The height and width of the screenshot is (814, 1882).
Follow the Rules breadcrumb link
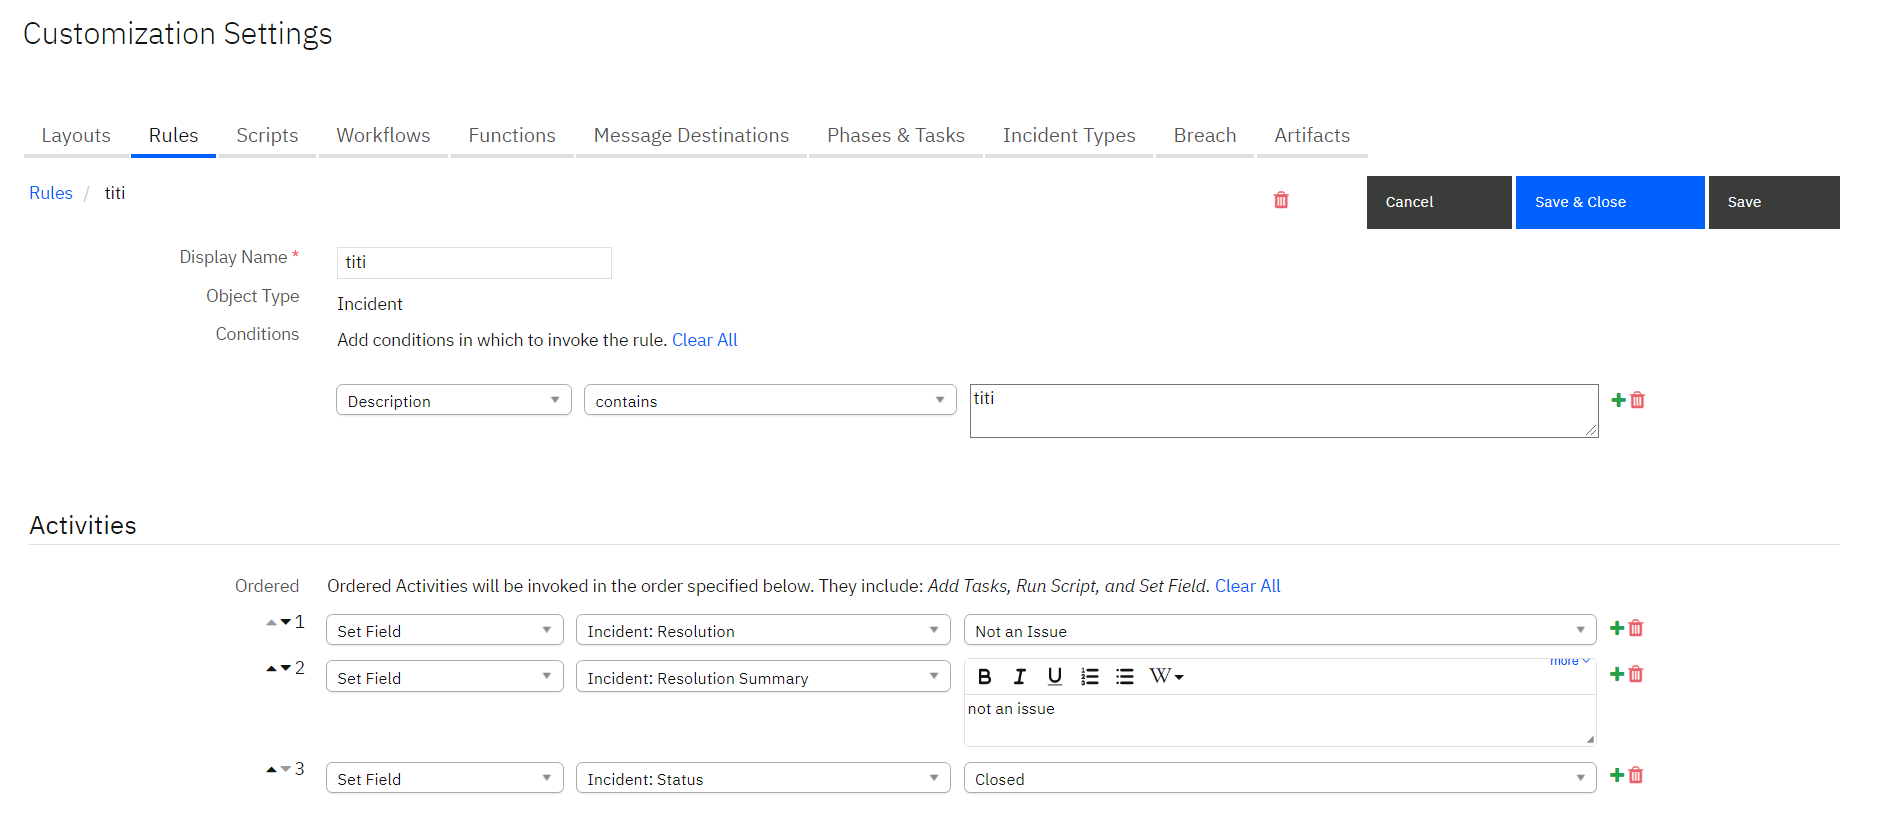click(51, 193)
